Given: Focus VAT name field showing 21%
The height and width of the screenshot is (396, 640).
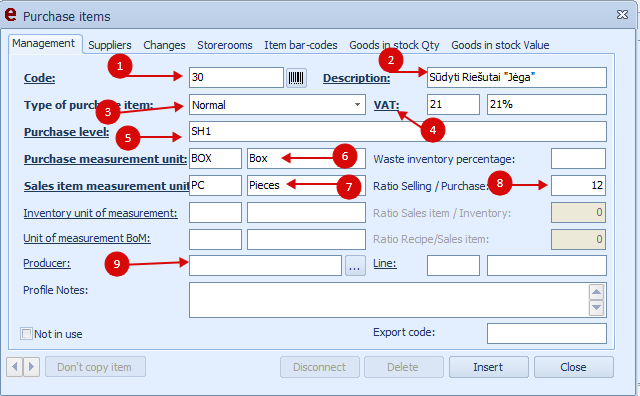Looking at the screenshot, I should (x=547, y=105).
